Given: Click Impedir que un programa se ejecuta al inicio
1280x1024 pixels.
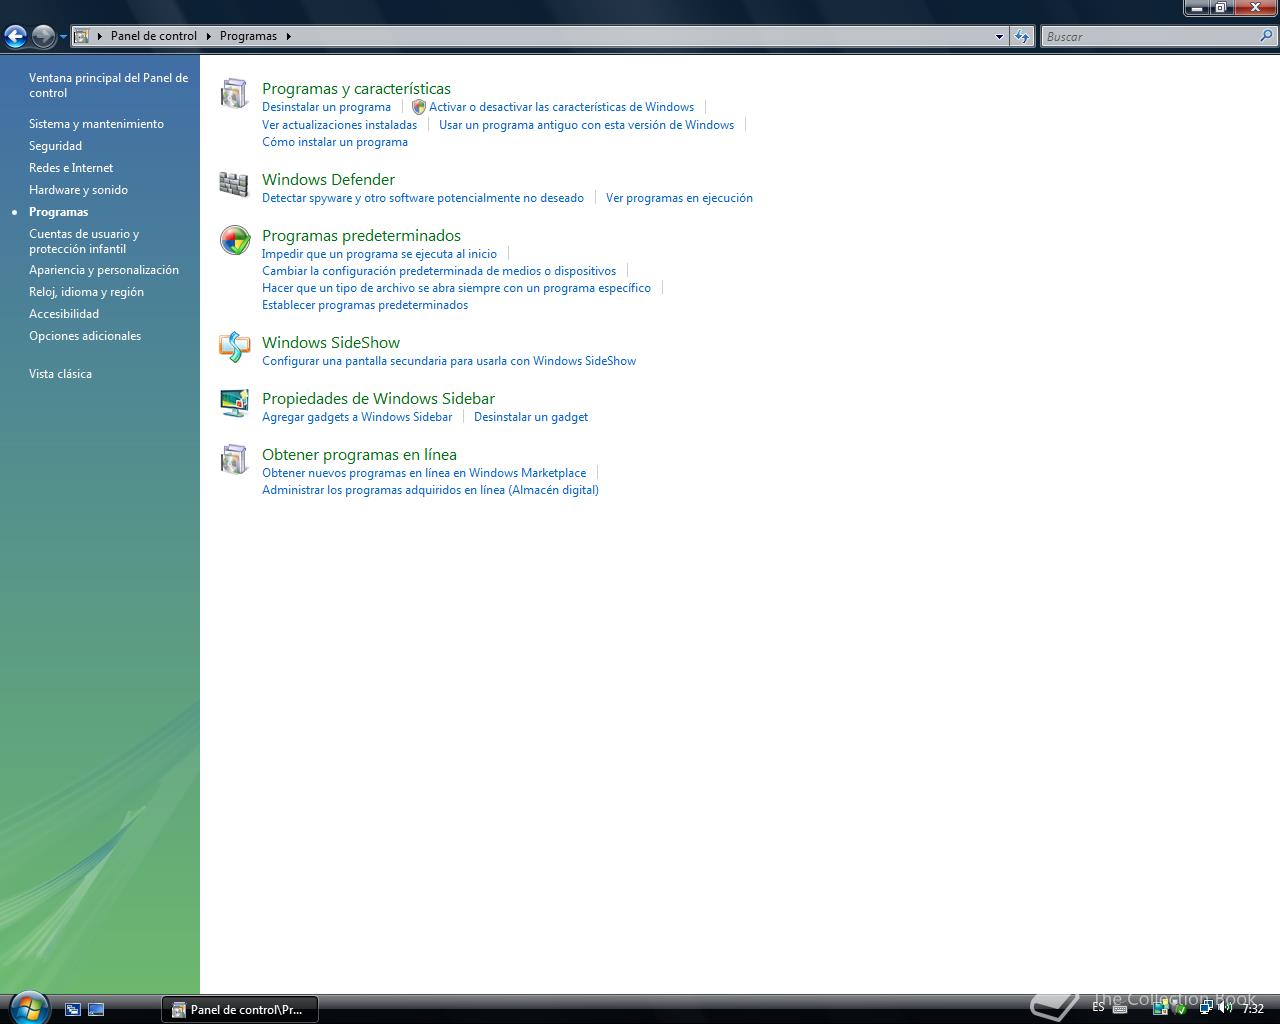Looking at the screenshot, I should (x=379, y=254).
